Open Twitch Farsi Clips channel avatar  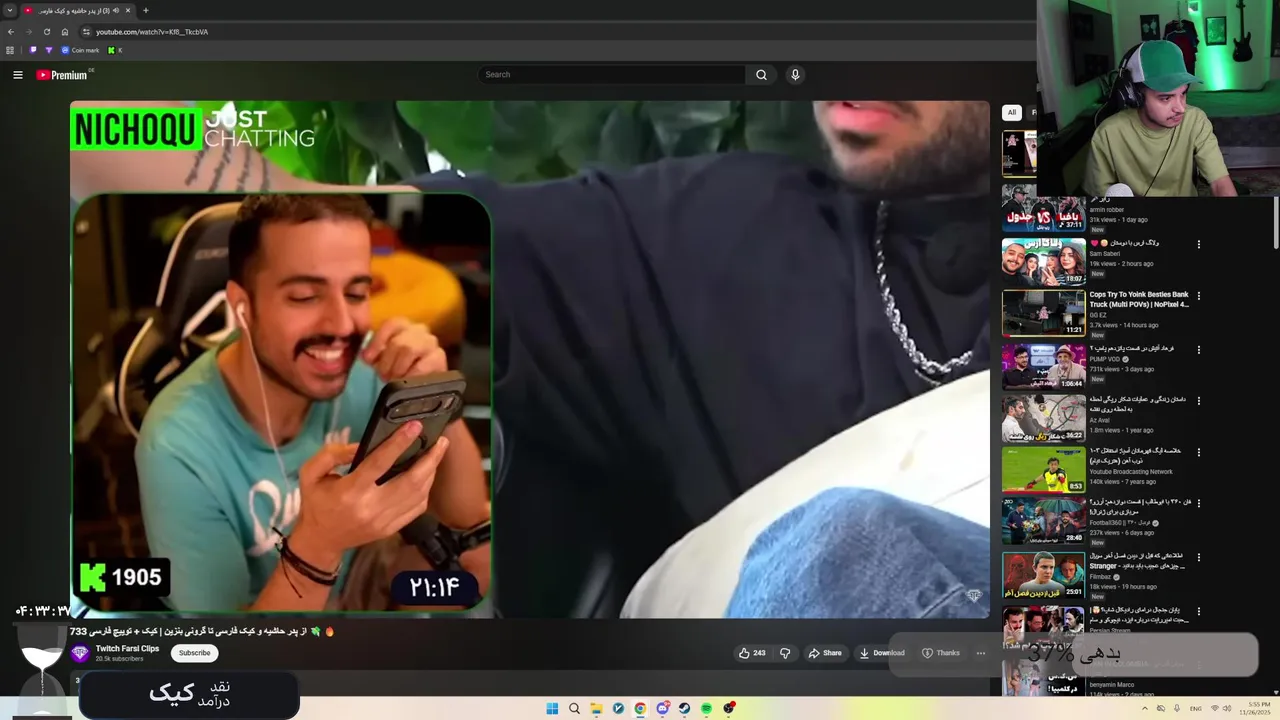[80, 653]
